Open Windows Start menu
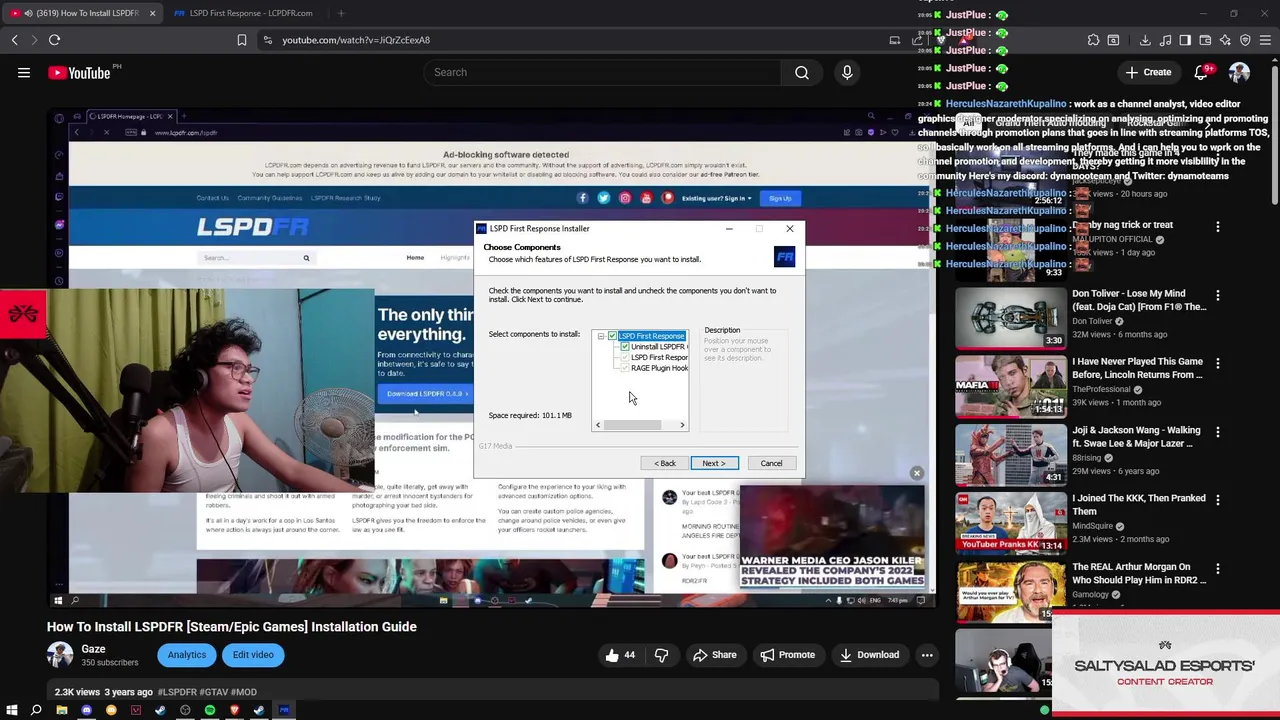1280x720 pixels. coord(12,710)
